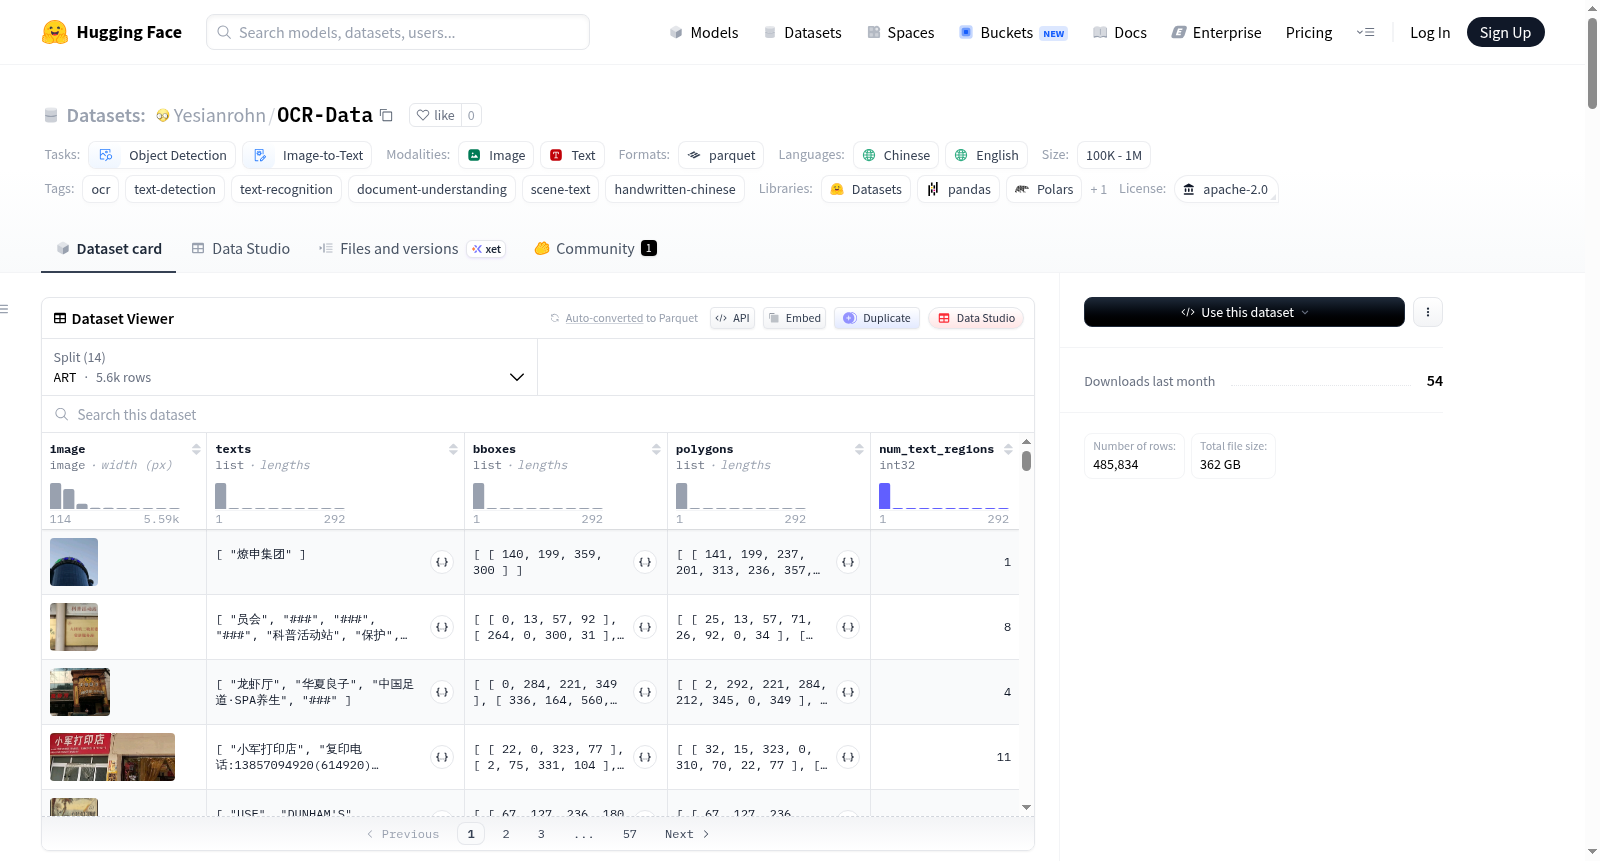Click the Auto-converted link
The width and height of the screenshot is (1600, 861).
pos(604,318)
